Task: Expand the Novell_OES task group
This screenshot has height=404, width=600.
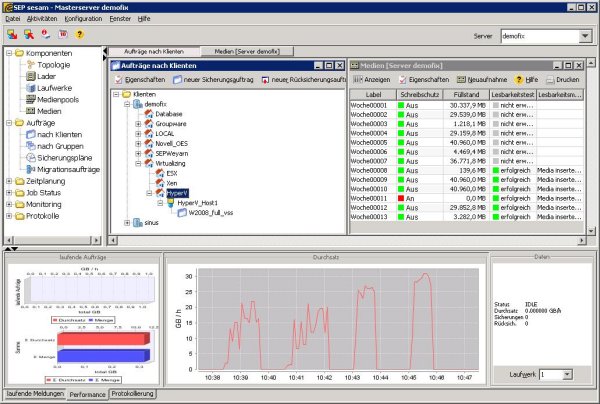Action: tap(138, 143)
